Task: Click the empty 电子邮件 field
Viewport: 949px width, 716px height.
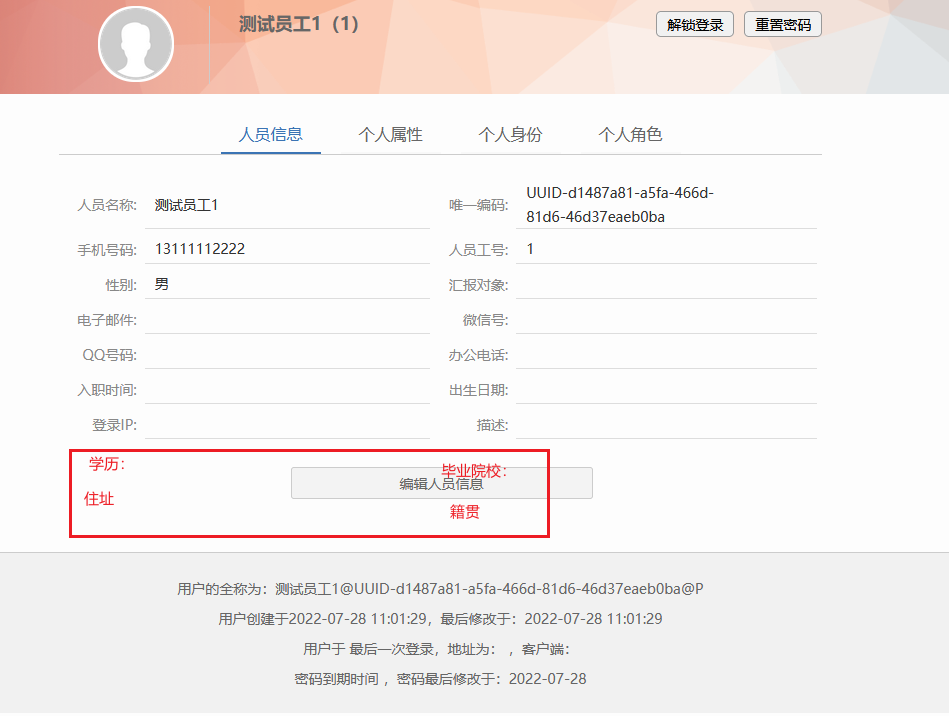Action: pyautogui.click(x=287, y=319)
